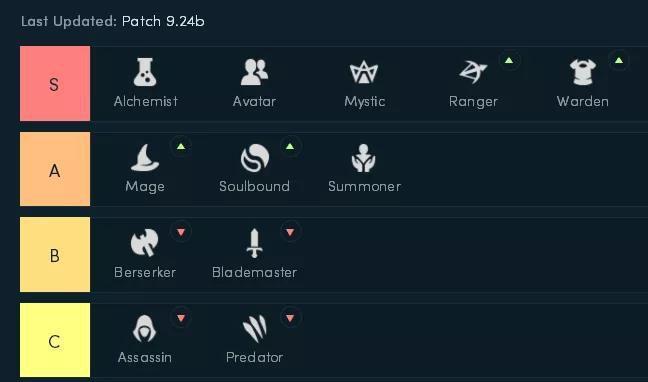Select the orange A tier label
This screenshot has height=382, width=648.
tap(55, 169)
